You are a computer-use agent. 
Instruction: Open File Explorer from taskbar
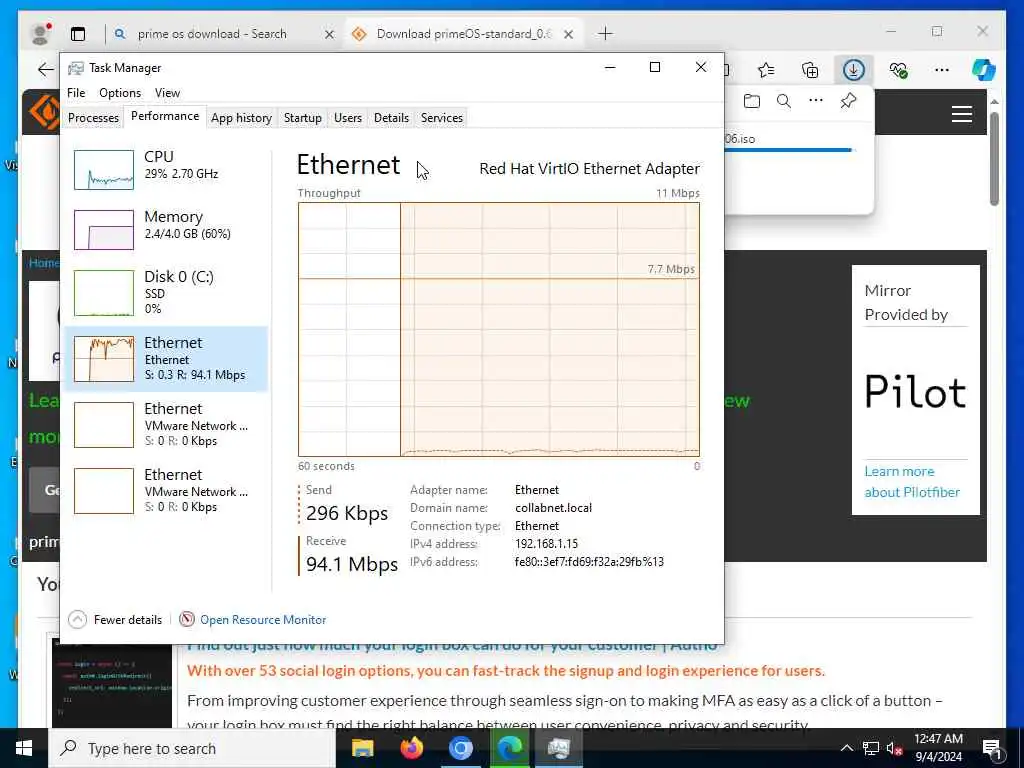(362, 748)
